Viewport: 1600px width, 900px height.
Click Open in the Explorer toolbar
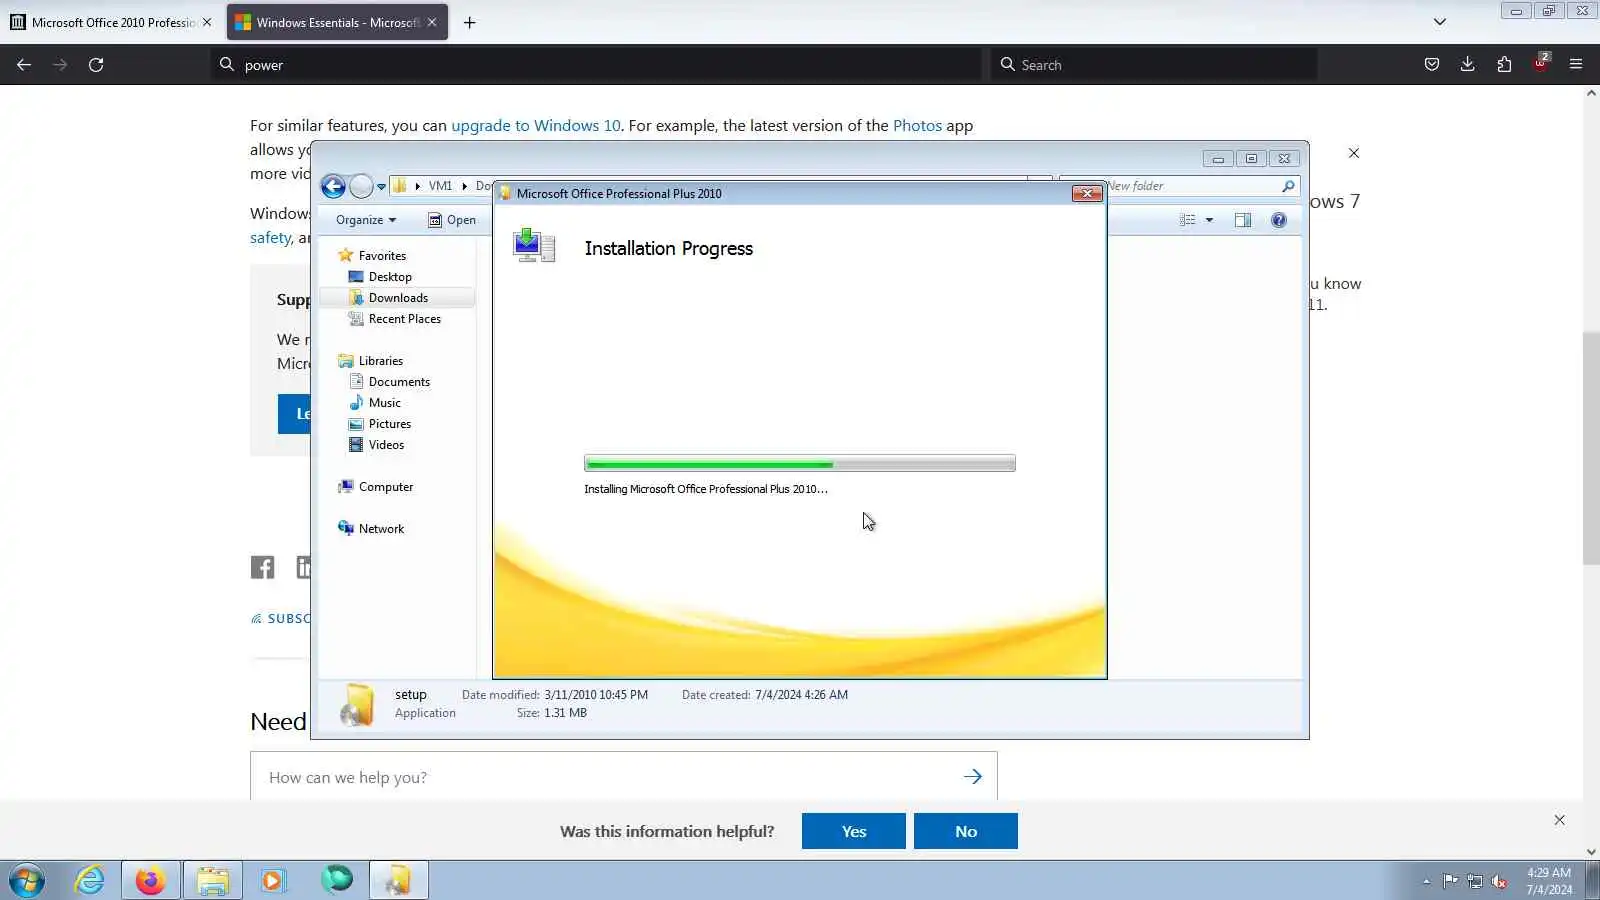click(x=452, y=220)
